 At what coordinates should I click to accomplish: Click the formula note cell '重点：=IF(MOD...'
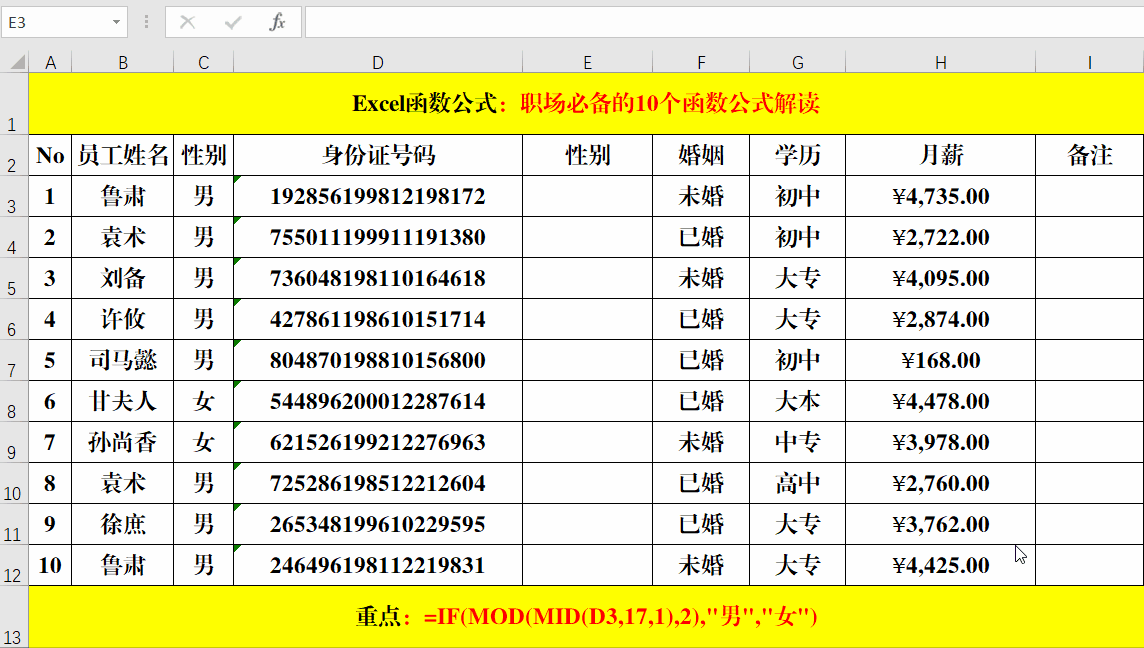coord(586,617)
